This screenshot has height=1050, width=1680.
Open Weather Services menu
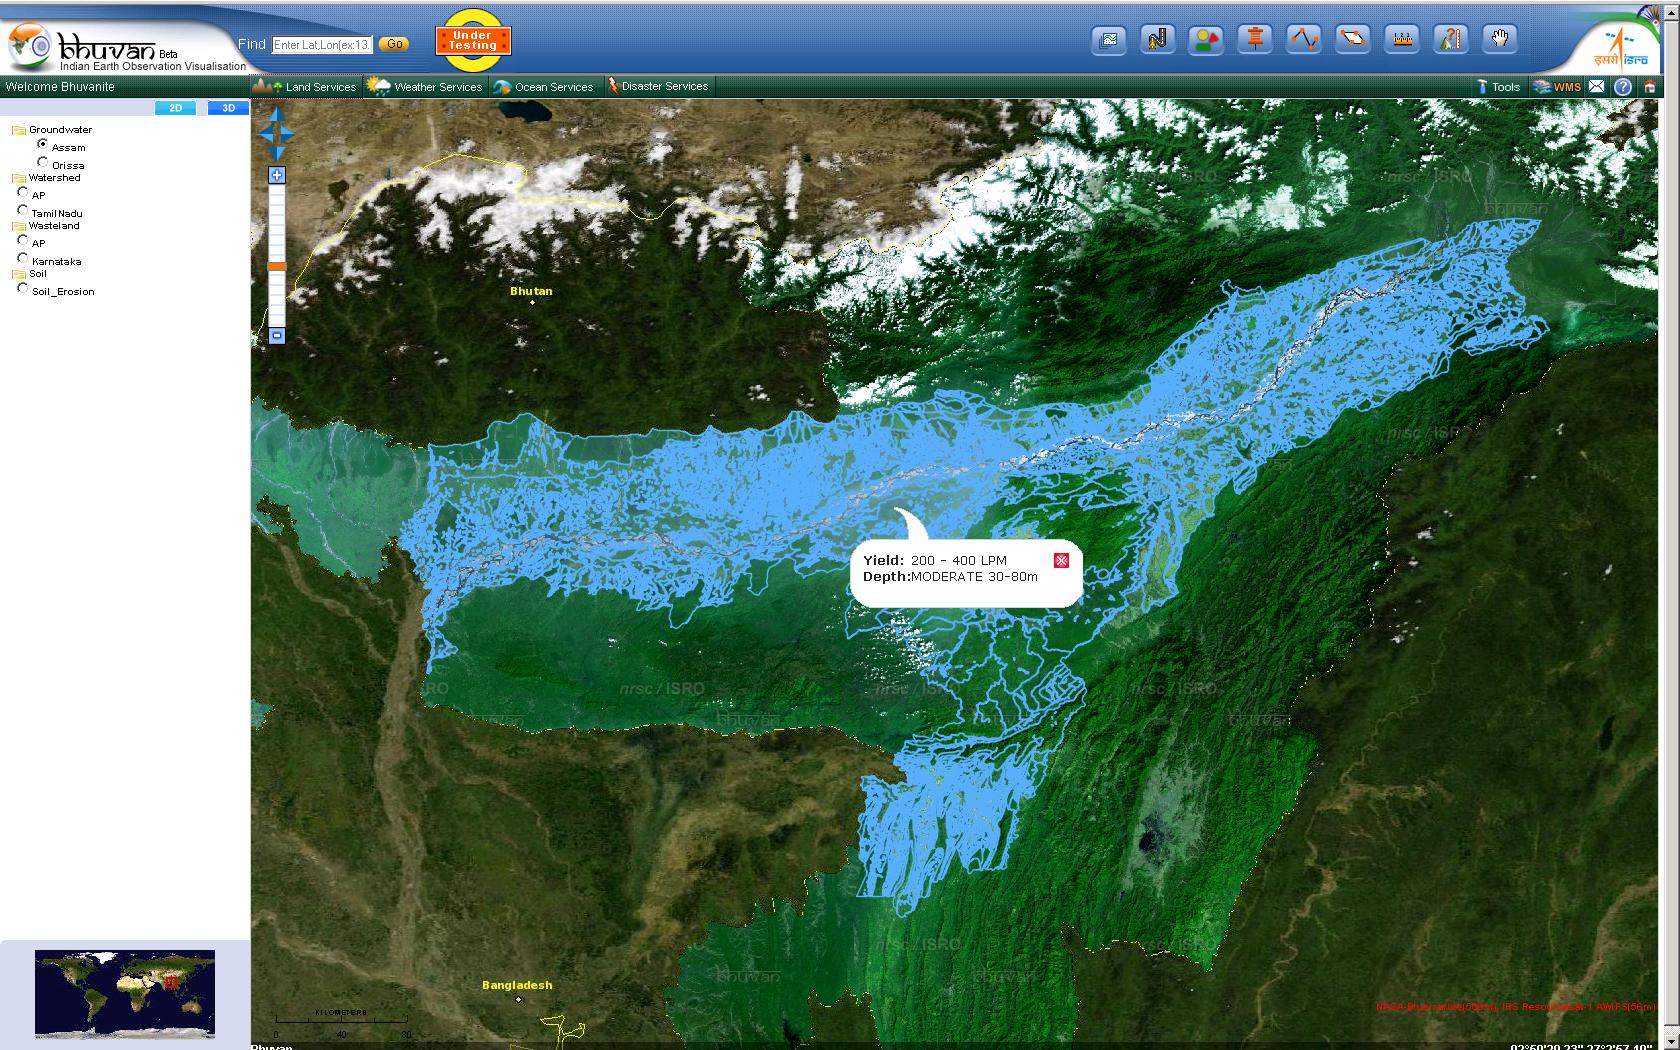(425, 87)
